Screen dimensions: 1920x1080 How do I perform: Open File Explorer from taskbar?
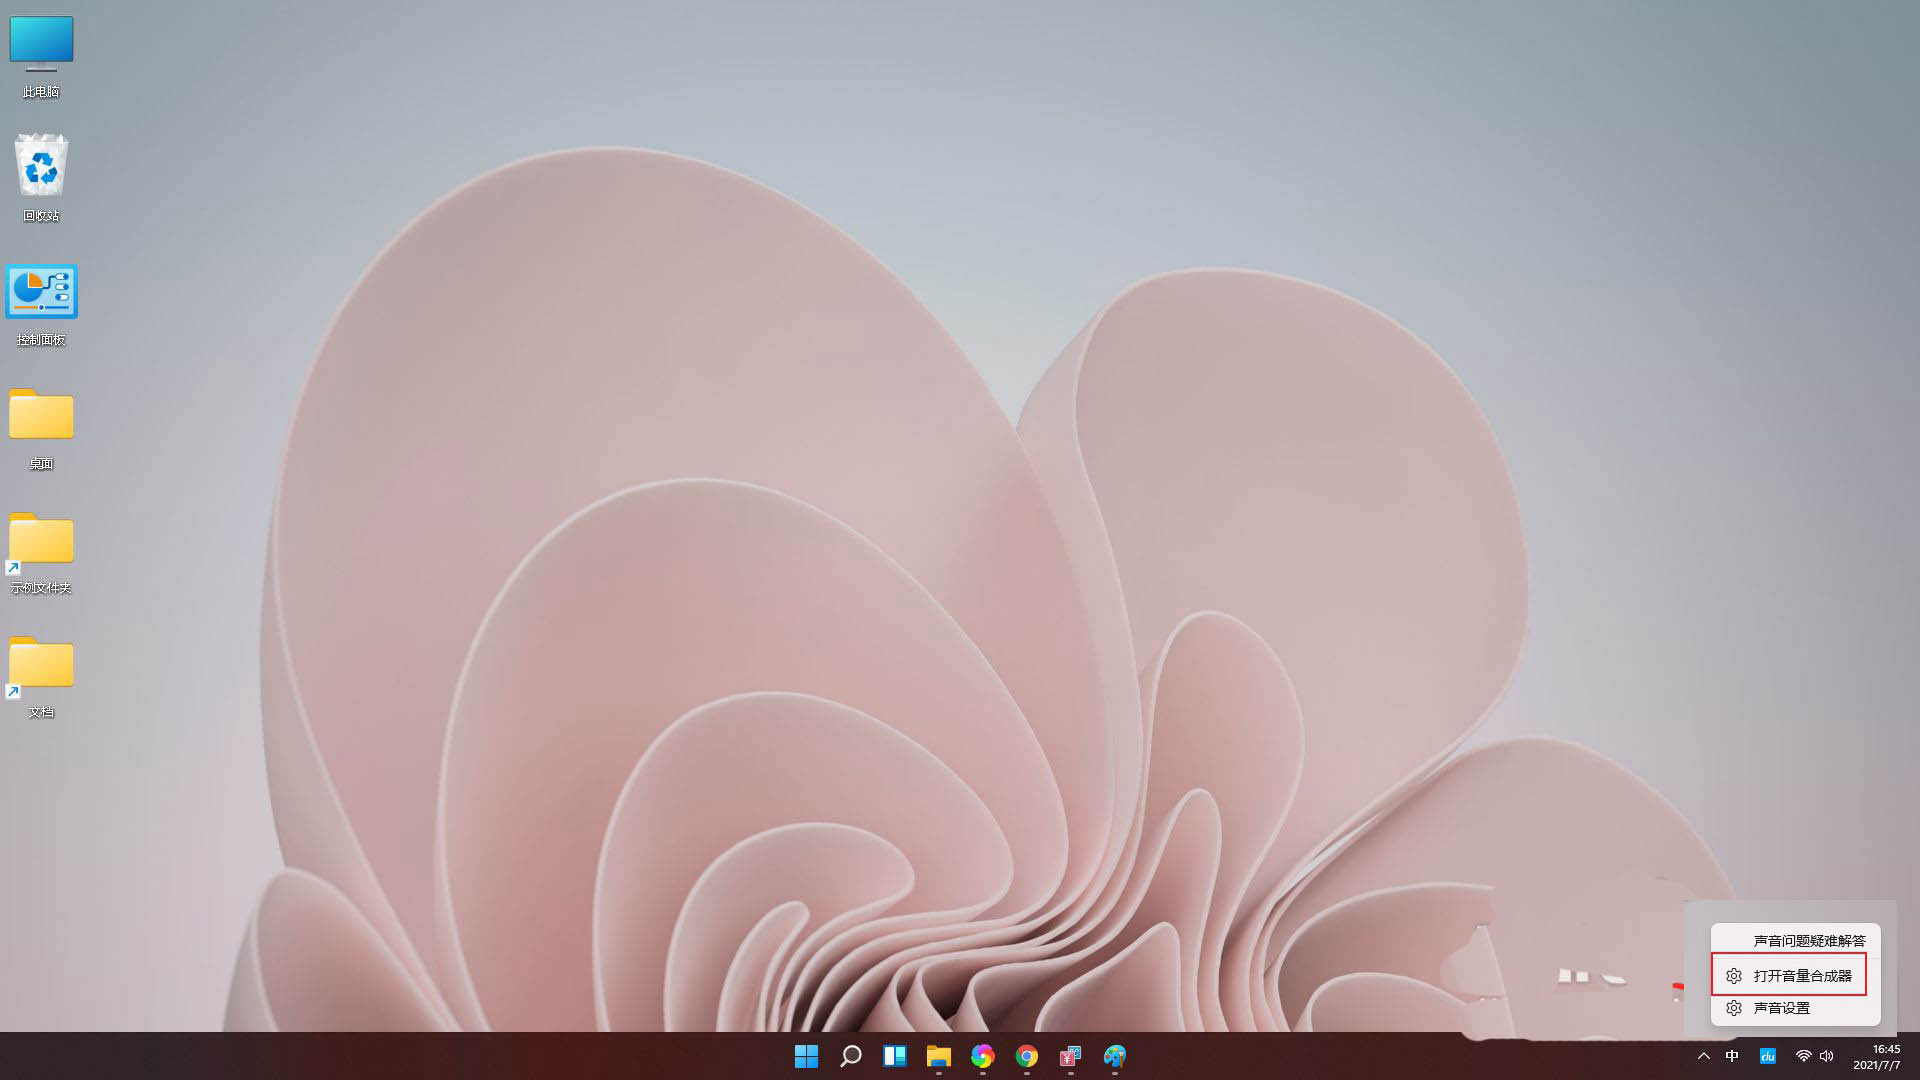tap(938, 1056)
